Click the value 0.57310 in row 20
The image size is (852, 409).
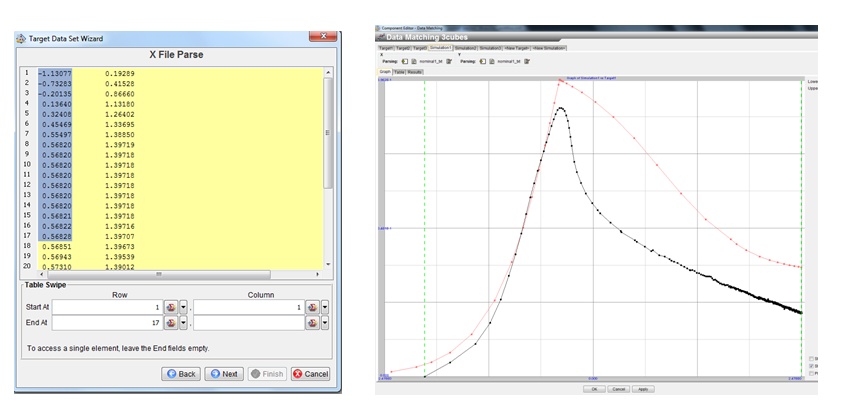[x=57, y=267]
